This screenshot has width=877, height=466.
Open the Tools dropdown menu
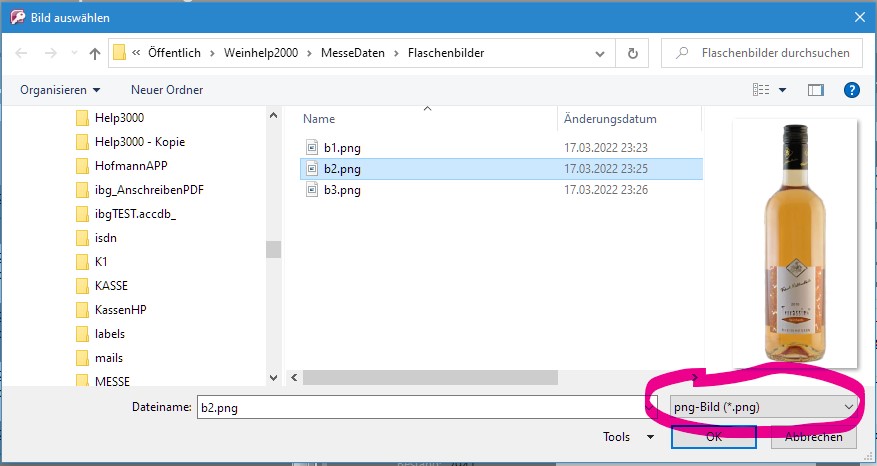[623, 437]
